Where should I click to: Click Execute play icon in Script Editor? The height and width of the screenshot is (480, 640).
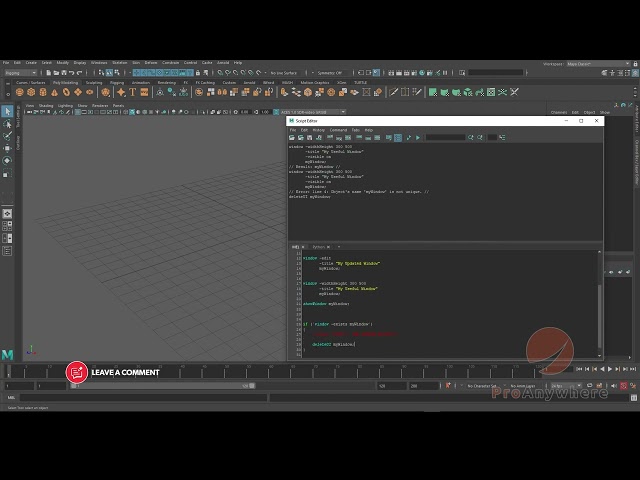point(418,138)
